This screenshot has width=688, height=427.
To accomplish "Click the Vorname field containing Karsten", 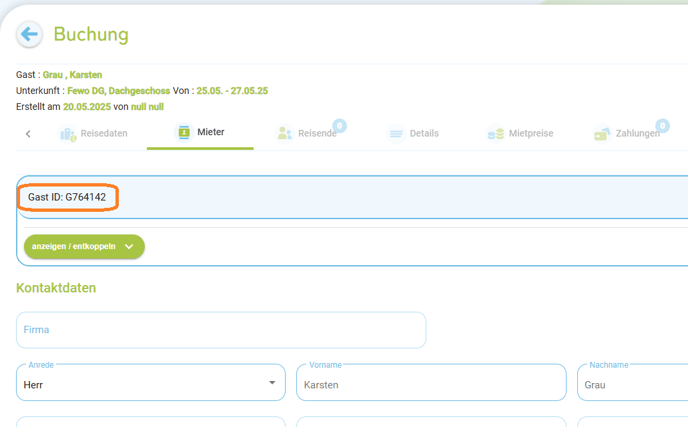I will point(431,383).
